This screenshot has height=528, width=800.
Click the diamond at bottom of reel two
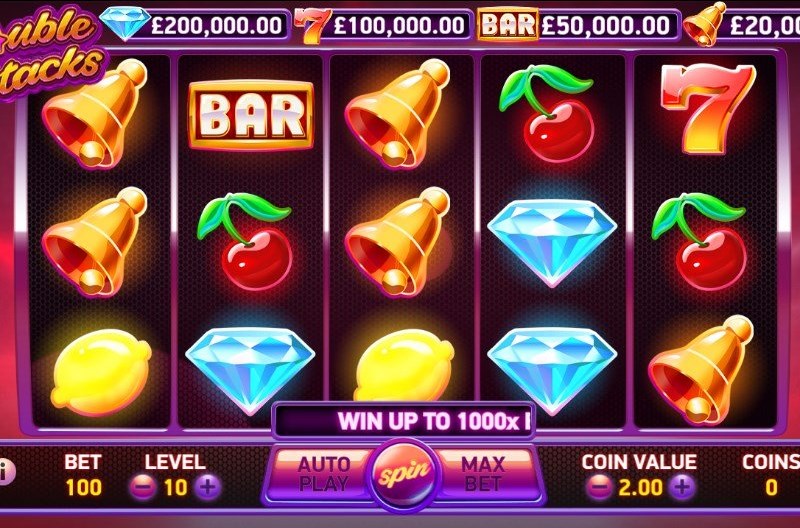(250, 369)
